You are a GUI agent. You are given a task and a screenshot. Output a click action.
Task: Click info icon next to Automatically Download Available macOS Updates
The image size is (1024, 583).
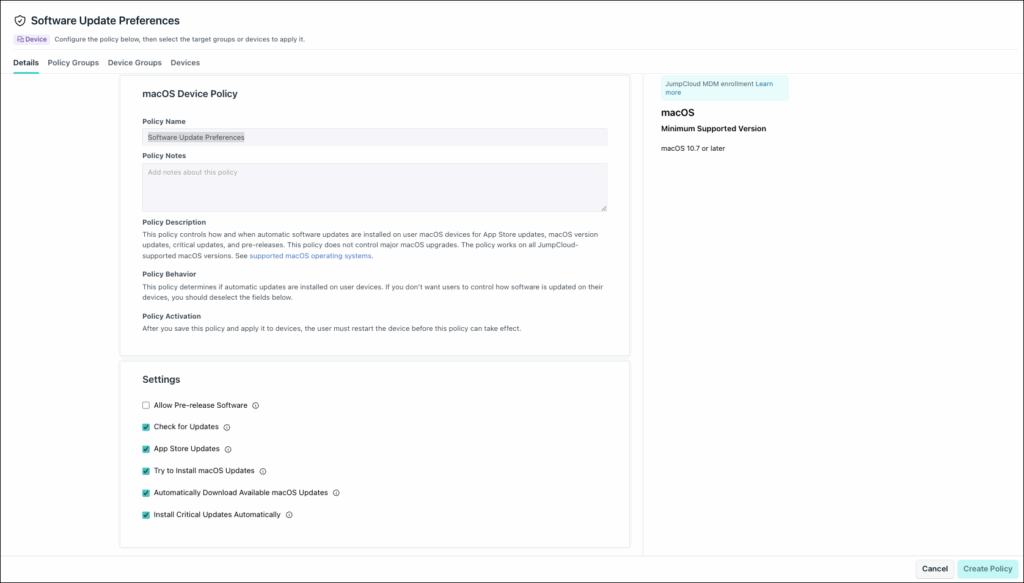(x=336, y=493)
